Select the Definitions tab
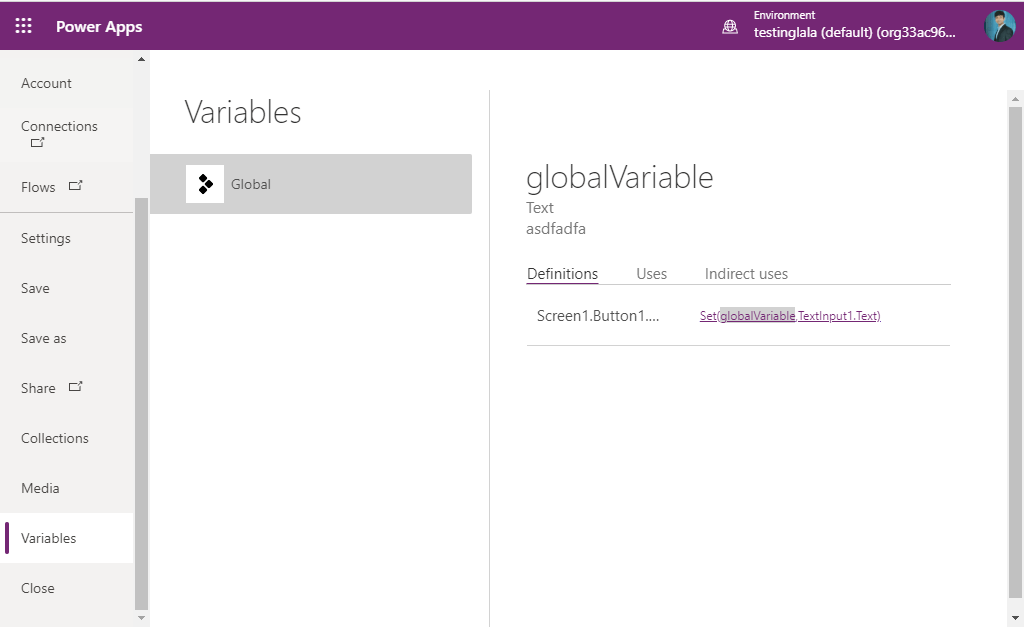1024x627 pixels. point(562,272)
